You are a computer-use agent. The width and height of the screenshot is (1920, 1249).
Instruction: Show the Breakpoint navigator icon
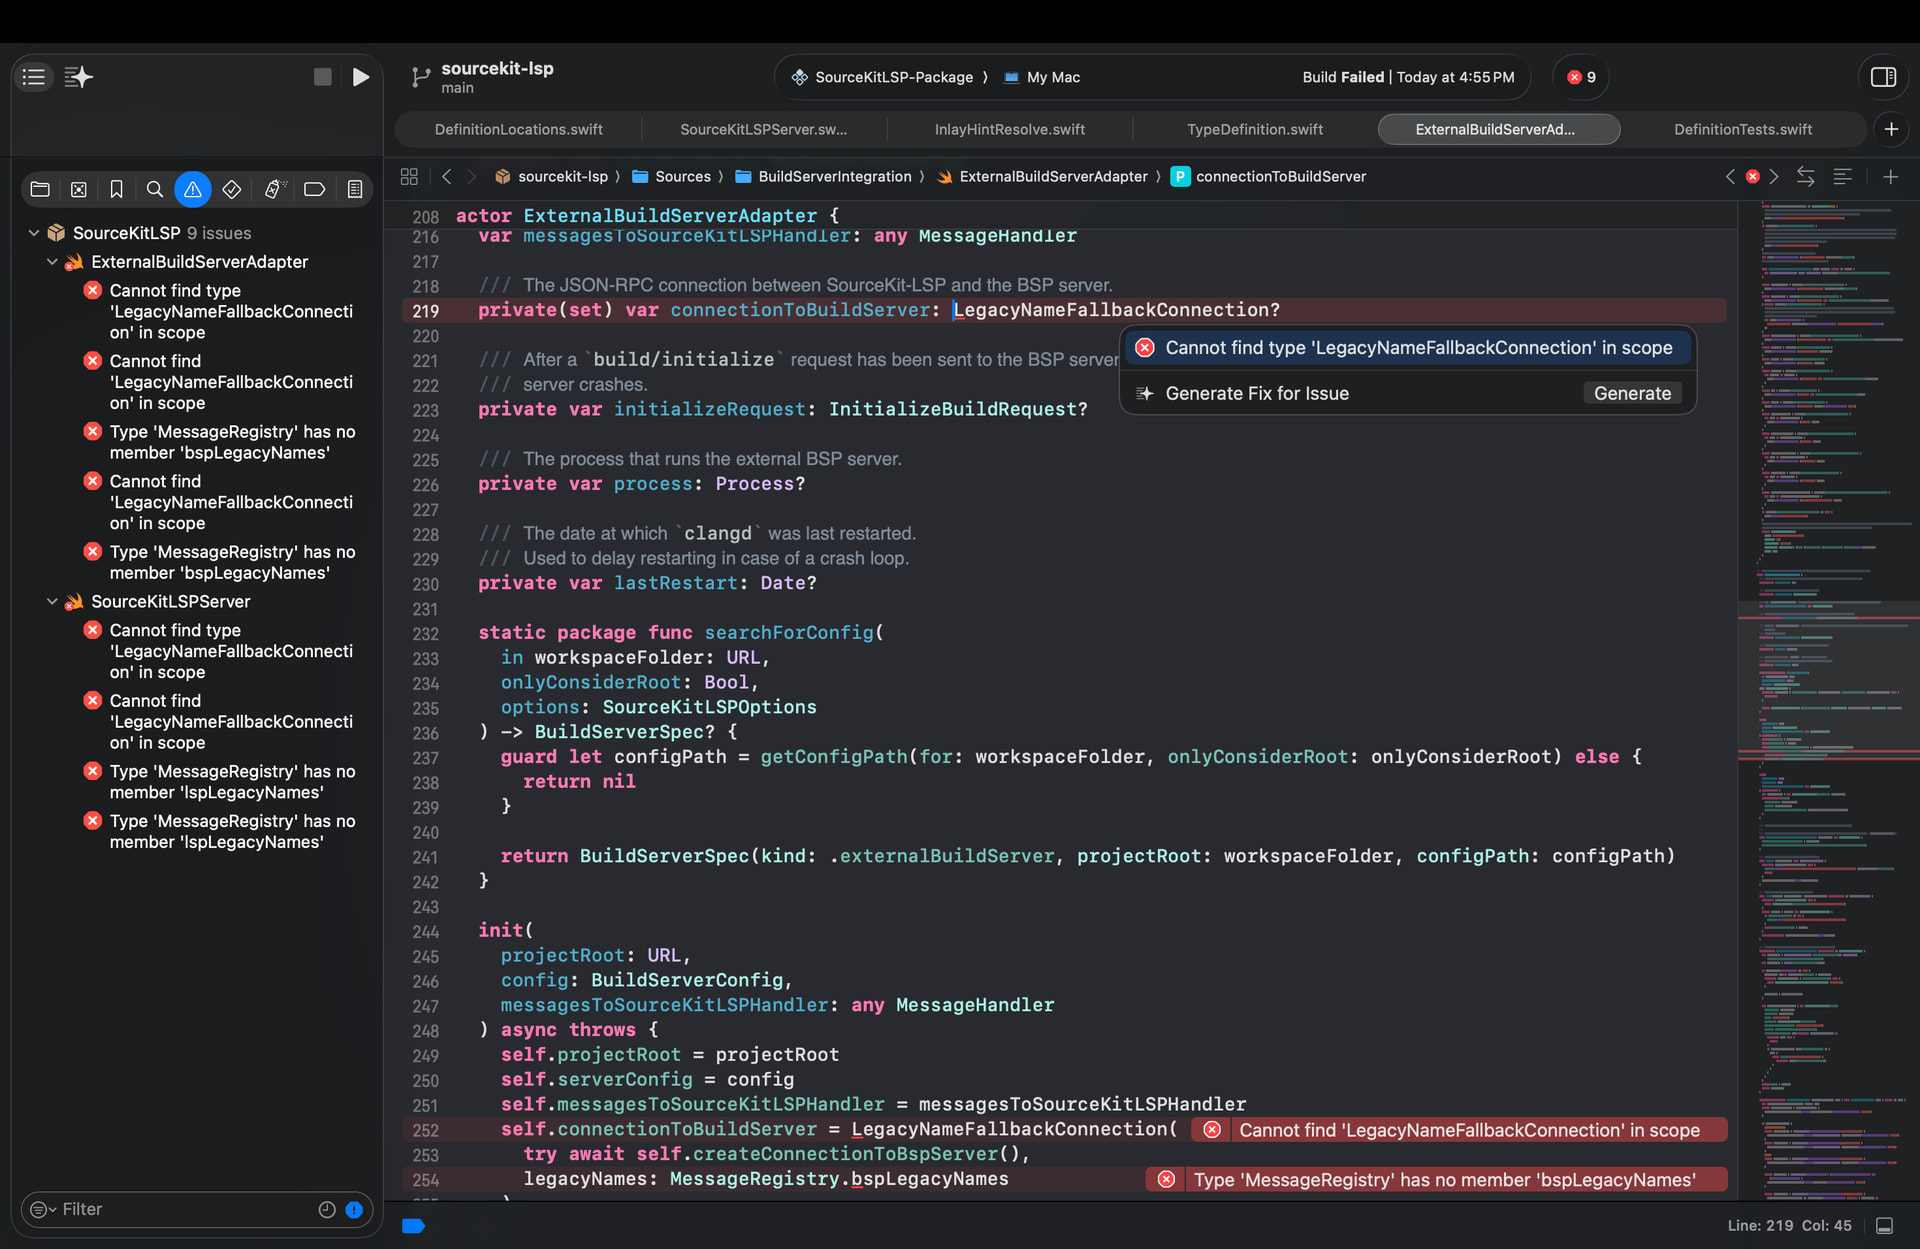(x=314, y=189)
